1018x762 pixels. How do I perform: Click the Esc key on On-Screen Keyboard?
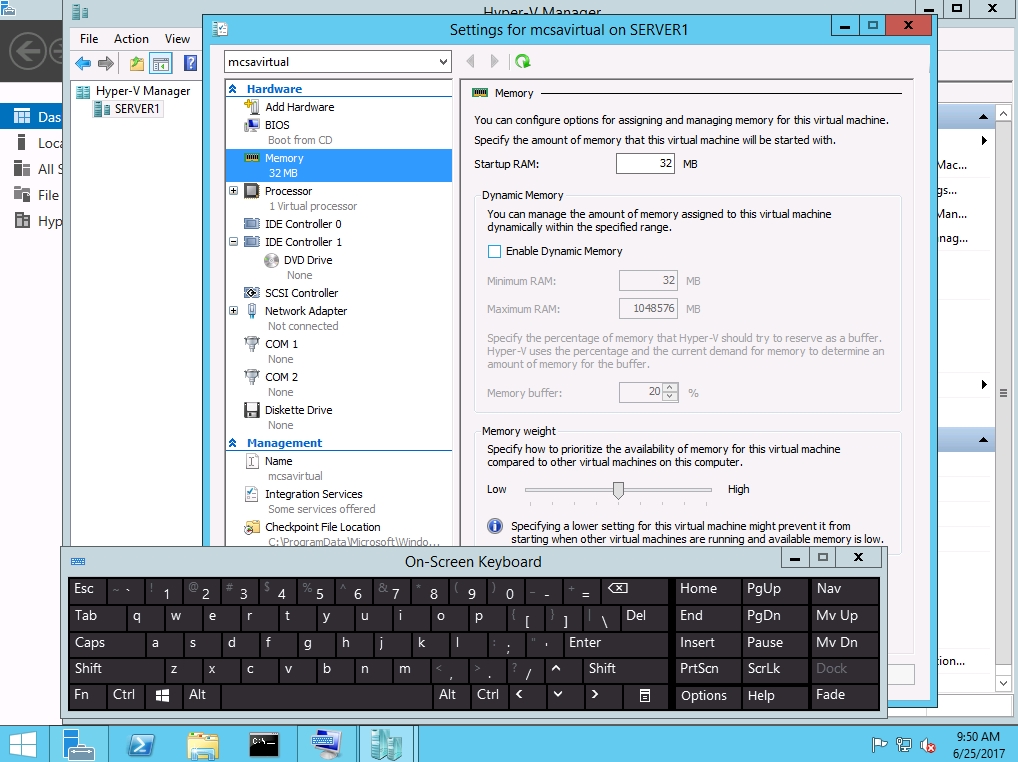88,589
